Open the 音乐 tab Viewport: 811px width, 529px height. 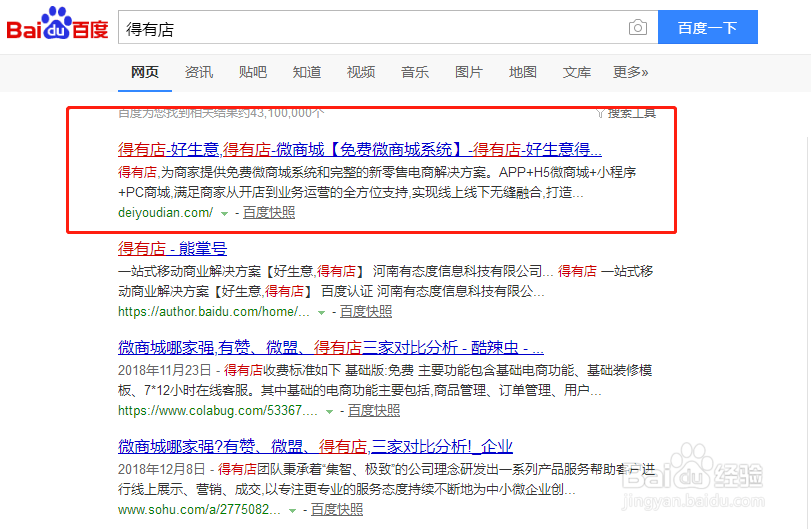(x=415, y=72)
